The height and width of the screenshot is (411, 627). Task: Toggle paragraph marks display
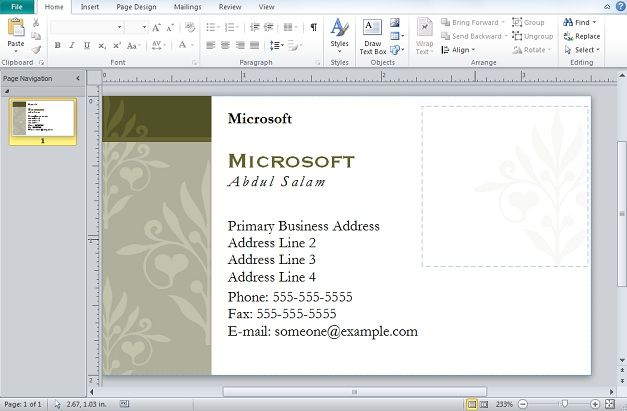[314, 27]
